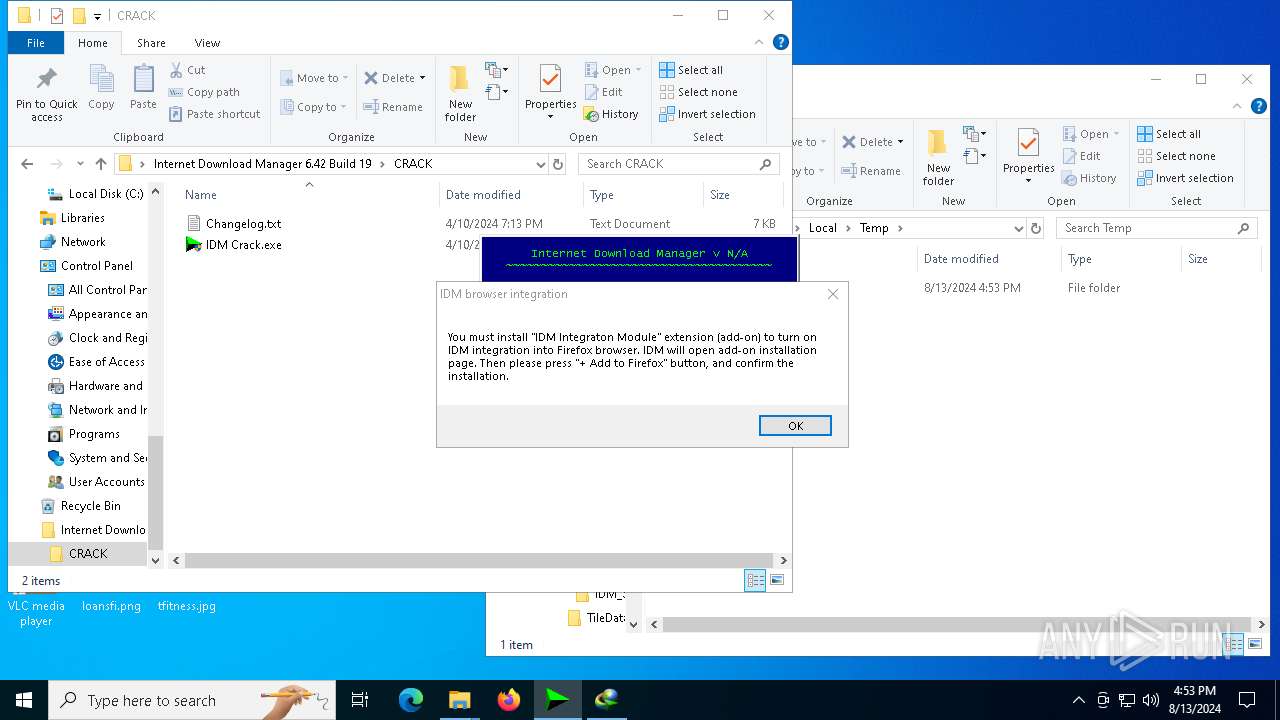Open File Explorer from taskbar

click(x=460, y=700)
